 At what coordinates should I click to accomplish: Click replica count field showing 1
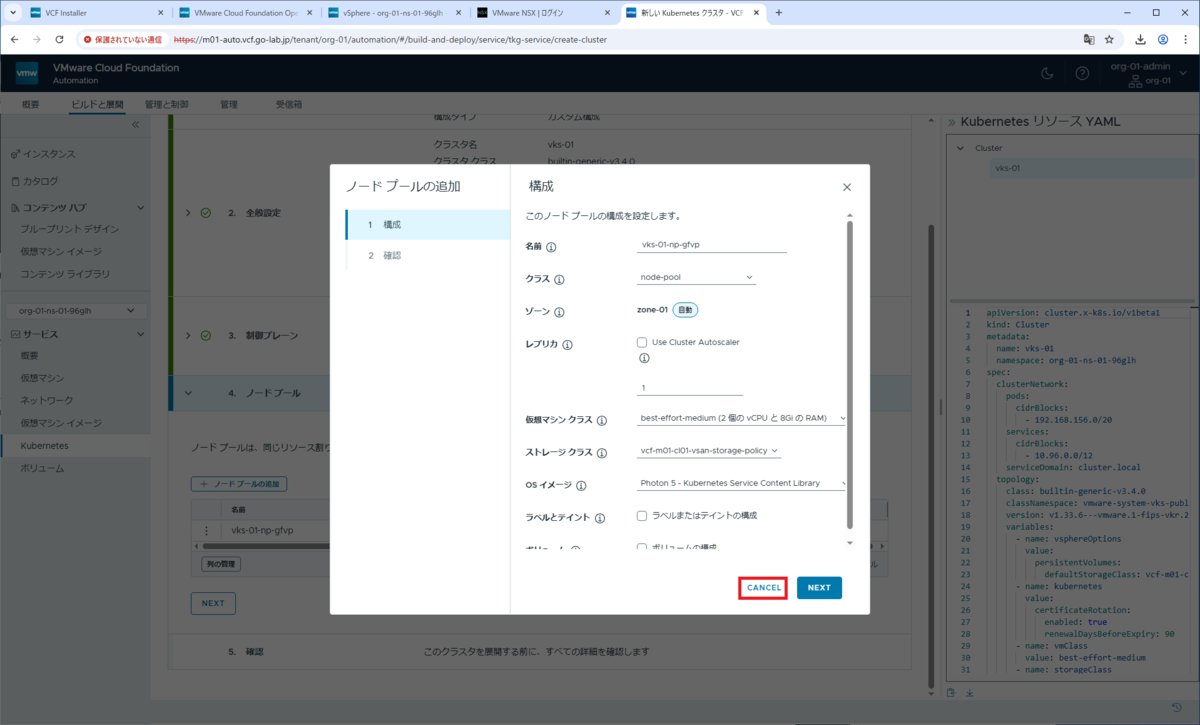[x=690, y=387]
